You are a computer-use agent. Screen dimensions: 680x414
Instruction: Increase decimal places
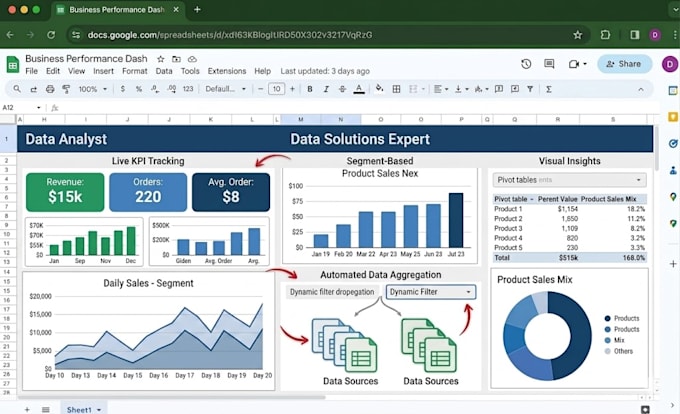coord(172,89)
